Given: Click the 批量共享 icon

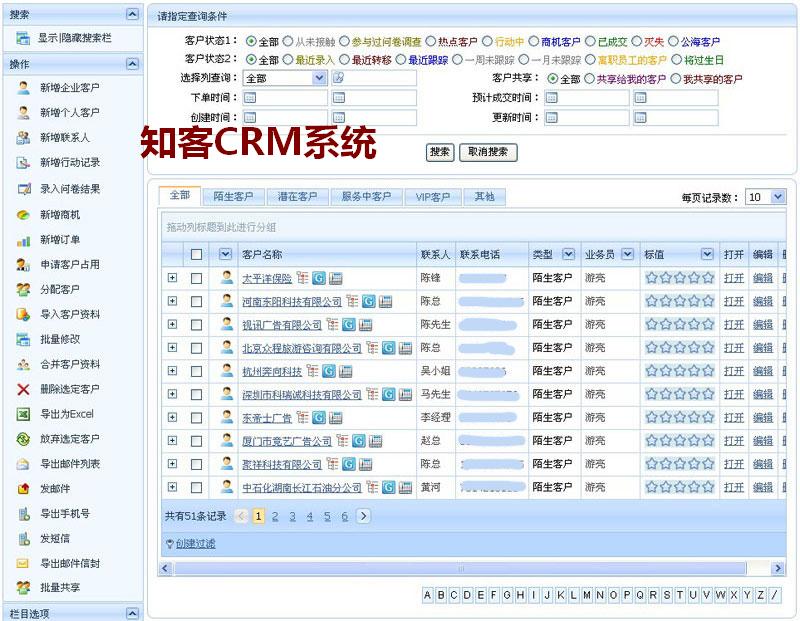Looking at the screenshot, I should click(x=23, y=588).
